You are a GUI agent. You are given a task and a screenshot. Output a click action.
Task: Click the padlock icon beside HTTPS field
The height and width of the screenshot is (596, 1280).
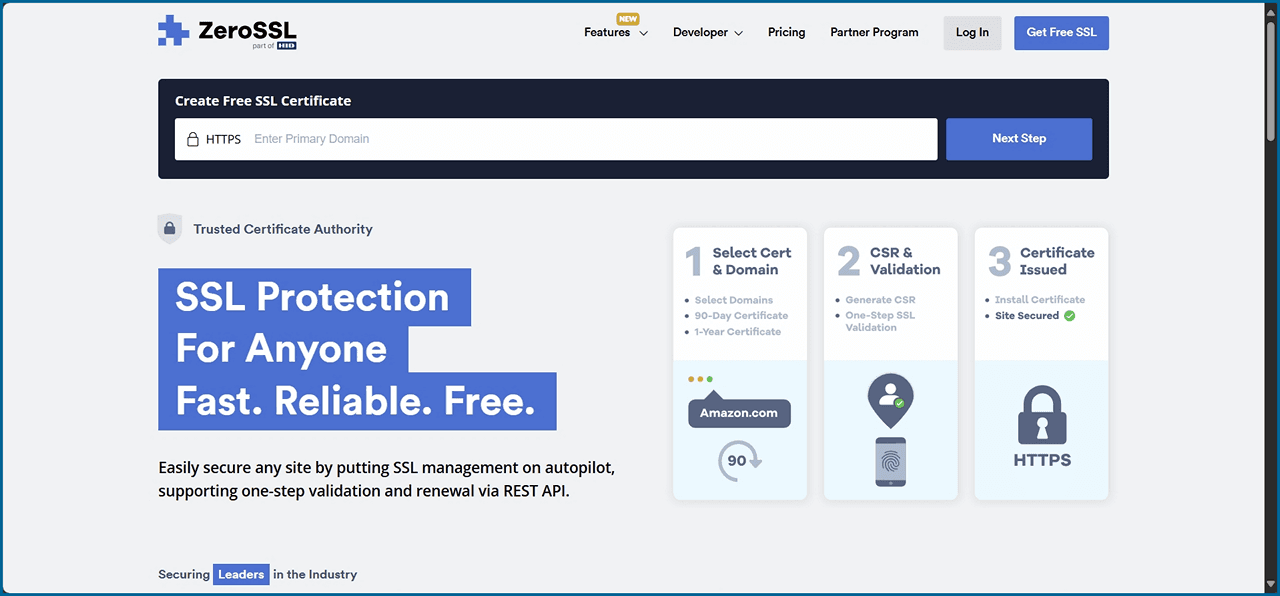(193, 140)
